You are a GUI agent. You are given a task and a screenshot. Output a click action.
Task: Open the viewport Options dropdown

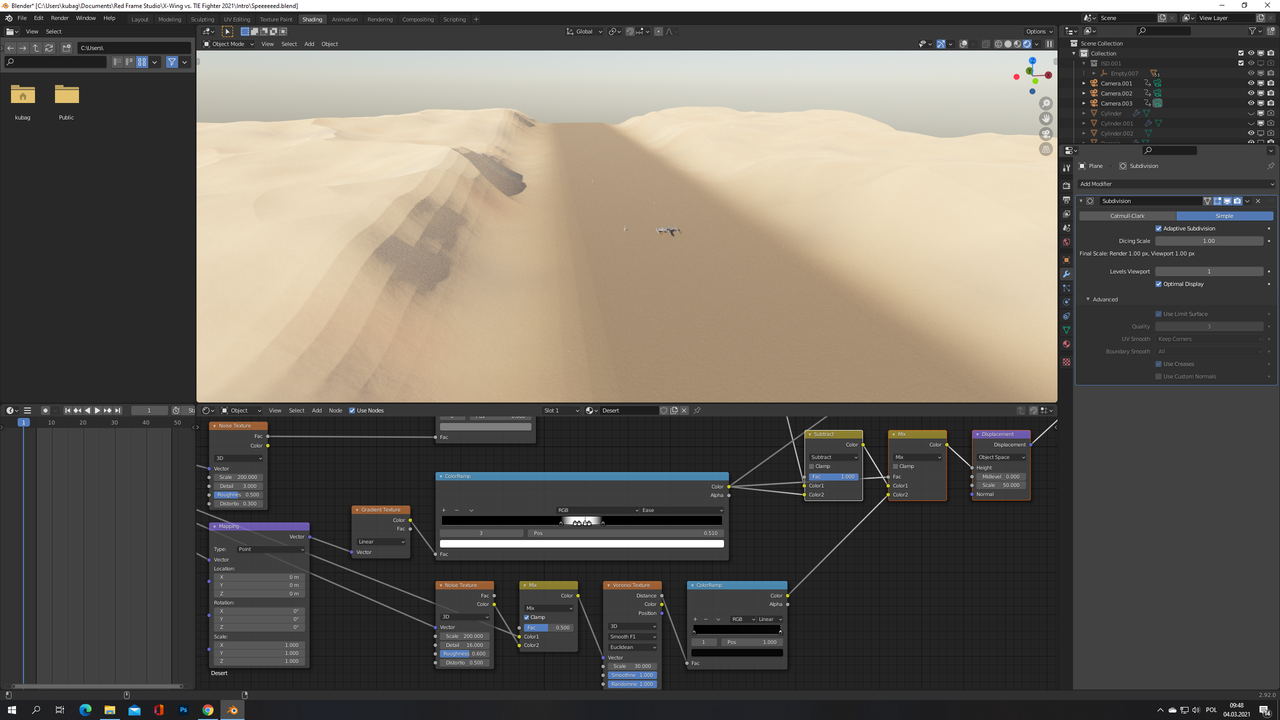(x=1039, y=32)
